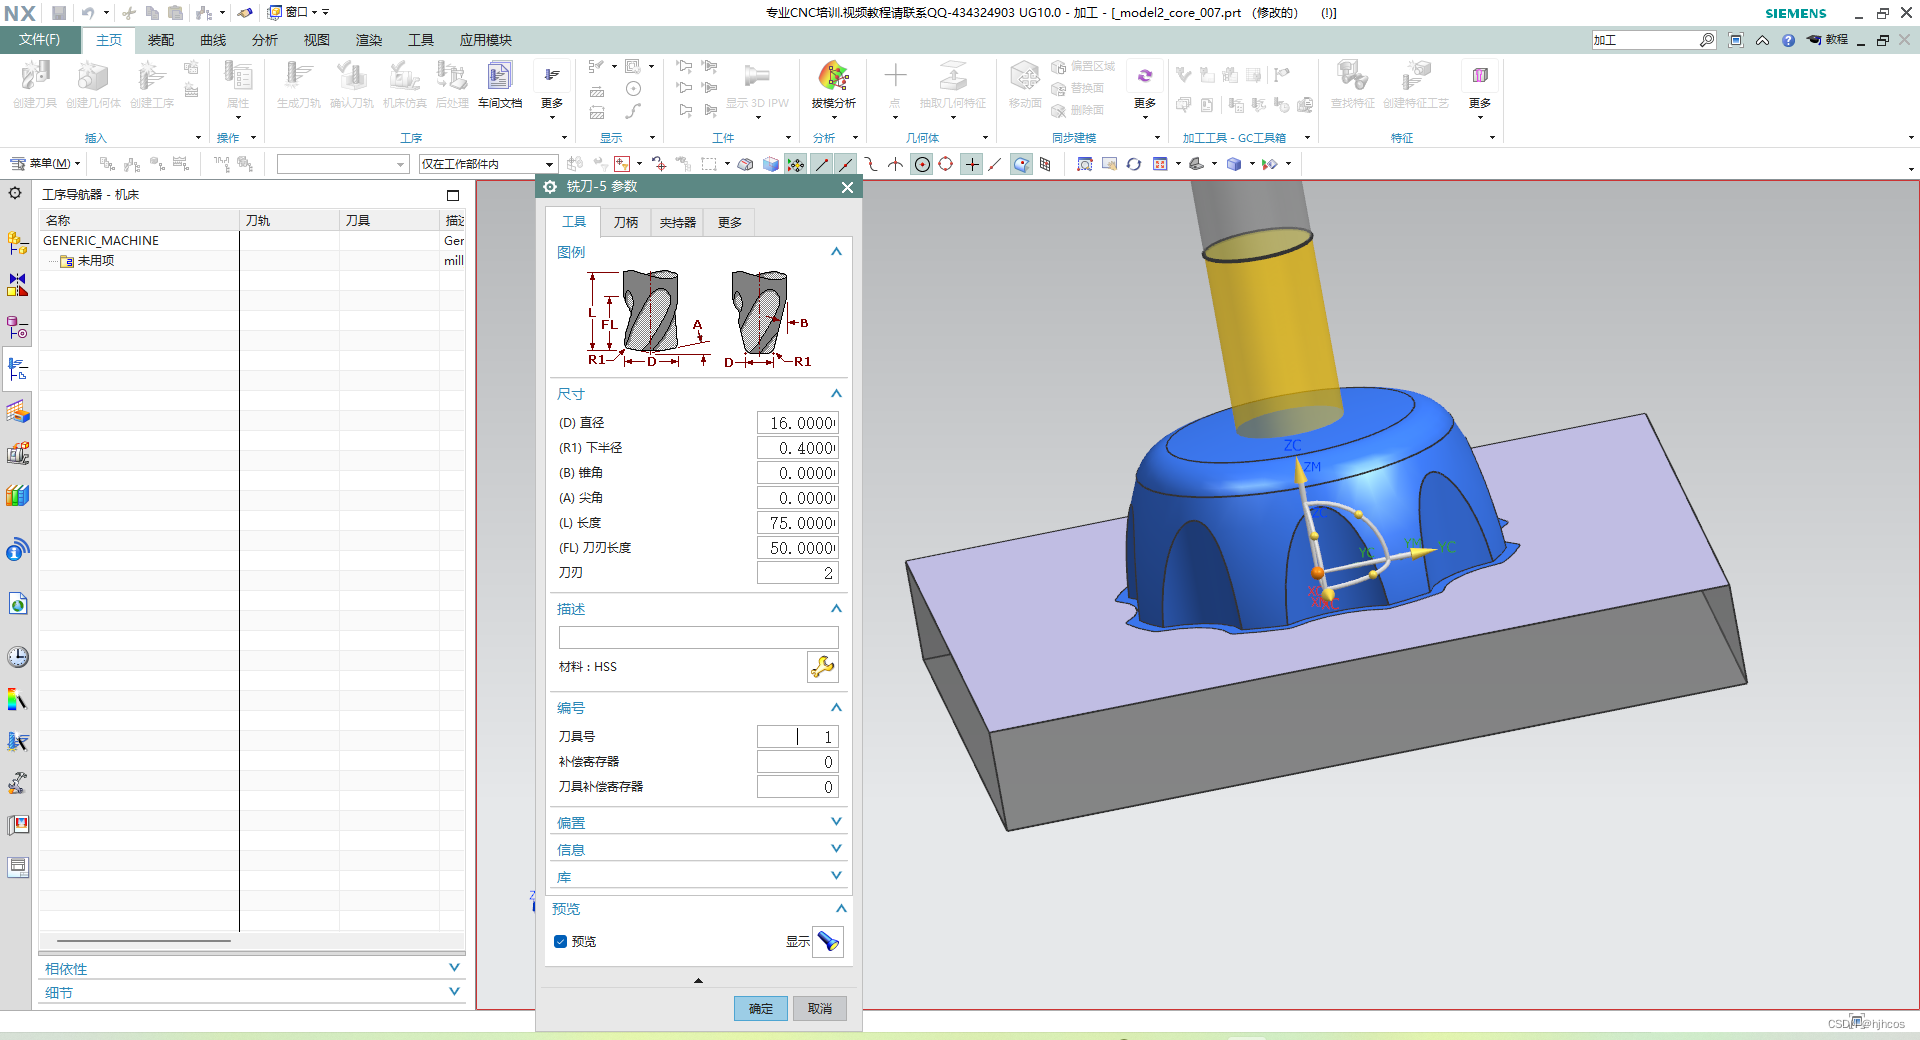Screen dimensions: 1920x1040
Task: Click the dialog settings gear icon
Action: click(x=550, y=187)
